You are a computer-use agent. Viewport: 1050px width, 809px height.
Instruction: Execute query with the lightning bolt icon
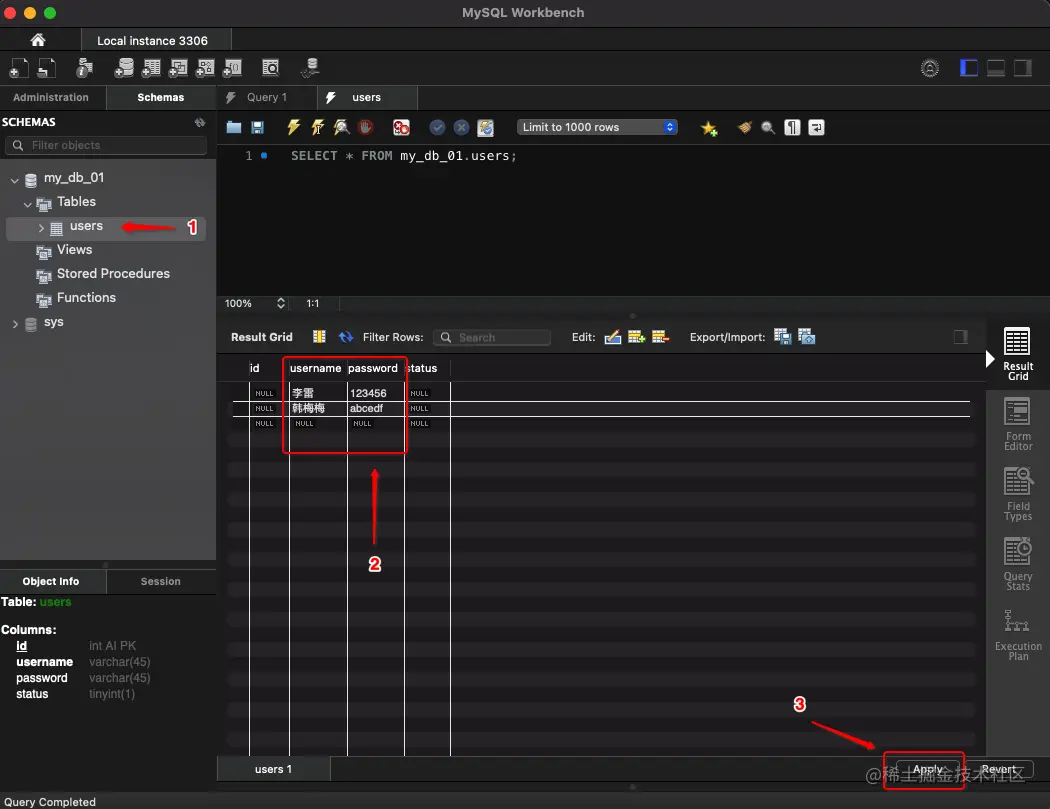tap(293, 127)
